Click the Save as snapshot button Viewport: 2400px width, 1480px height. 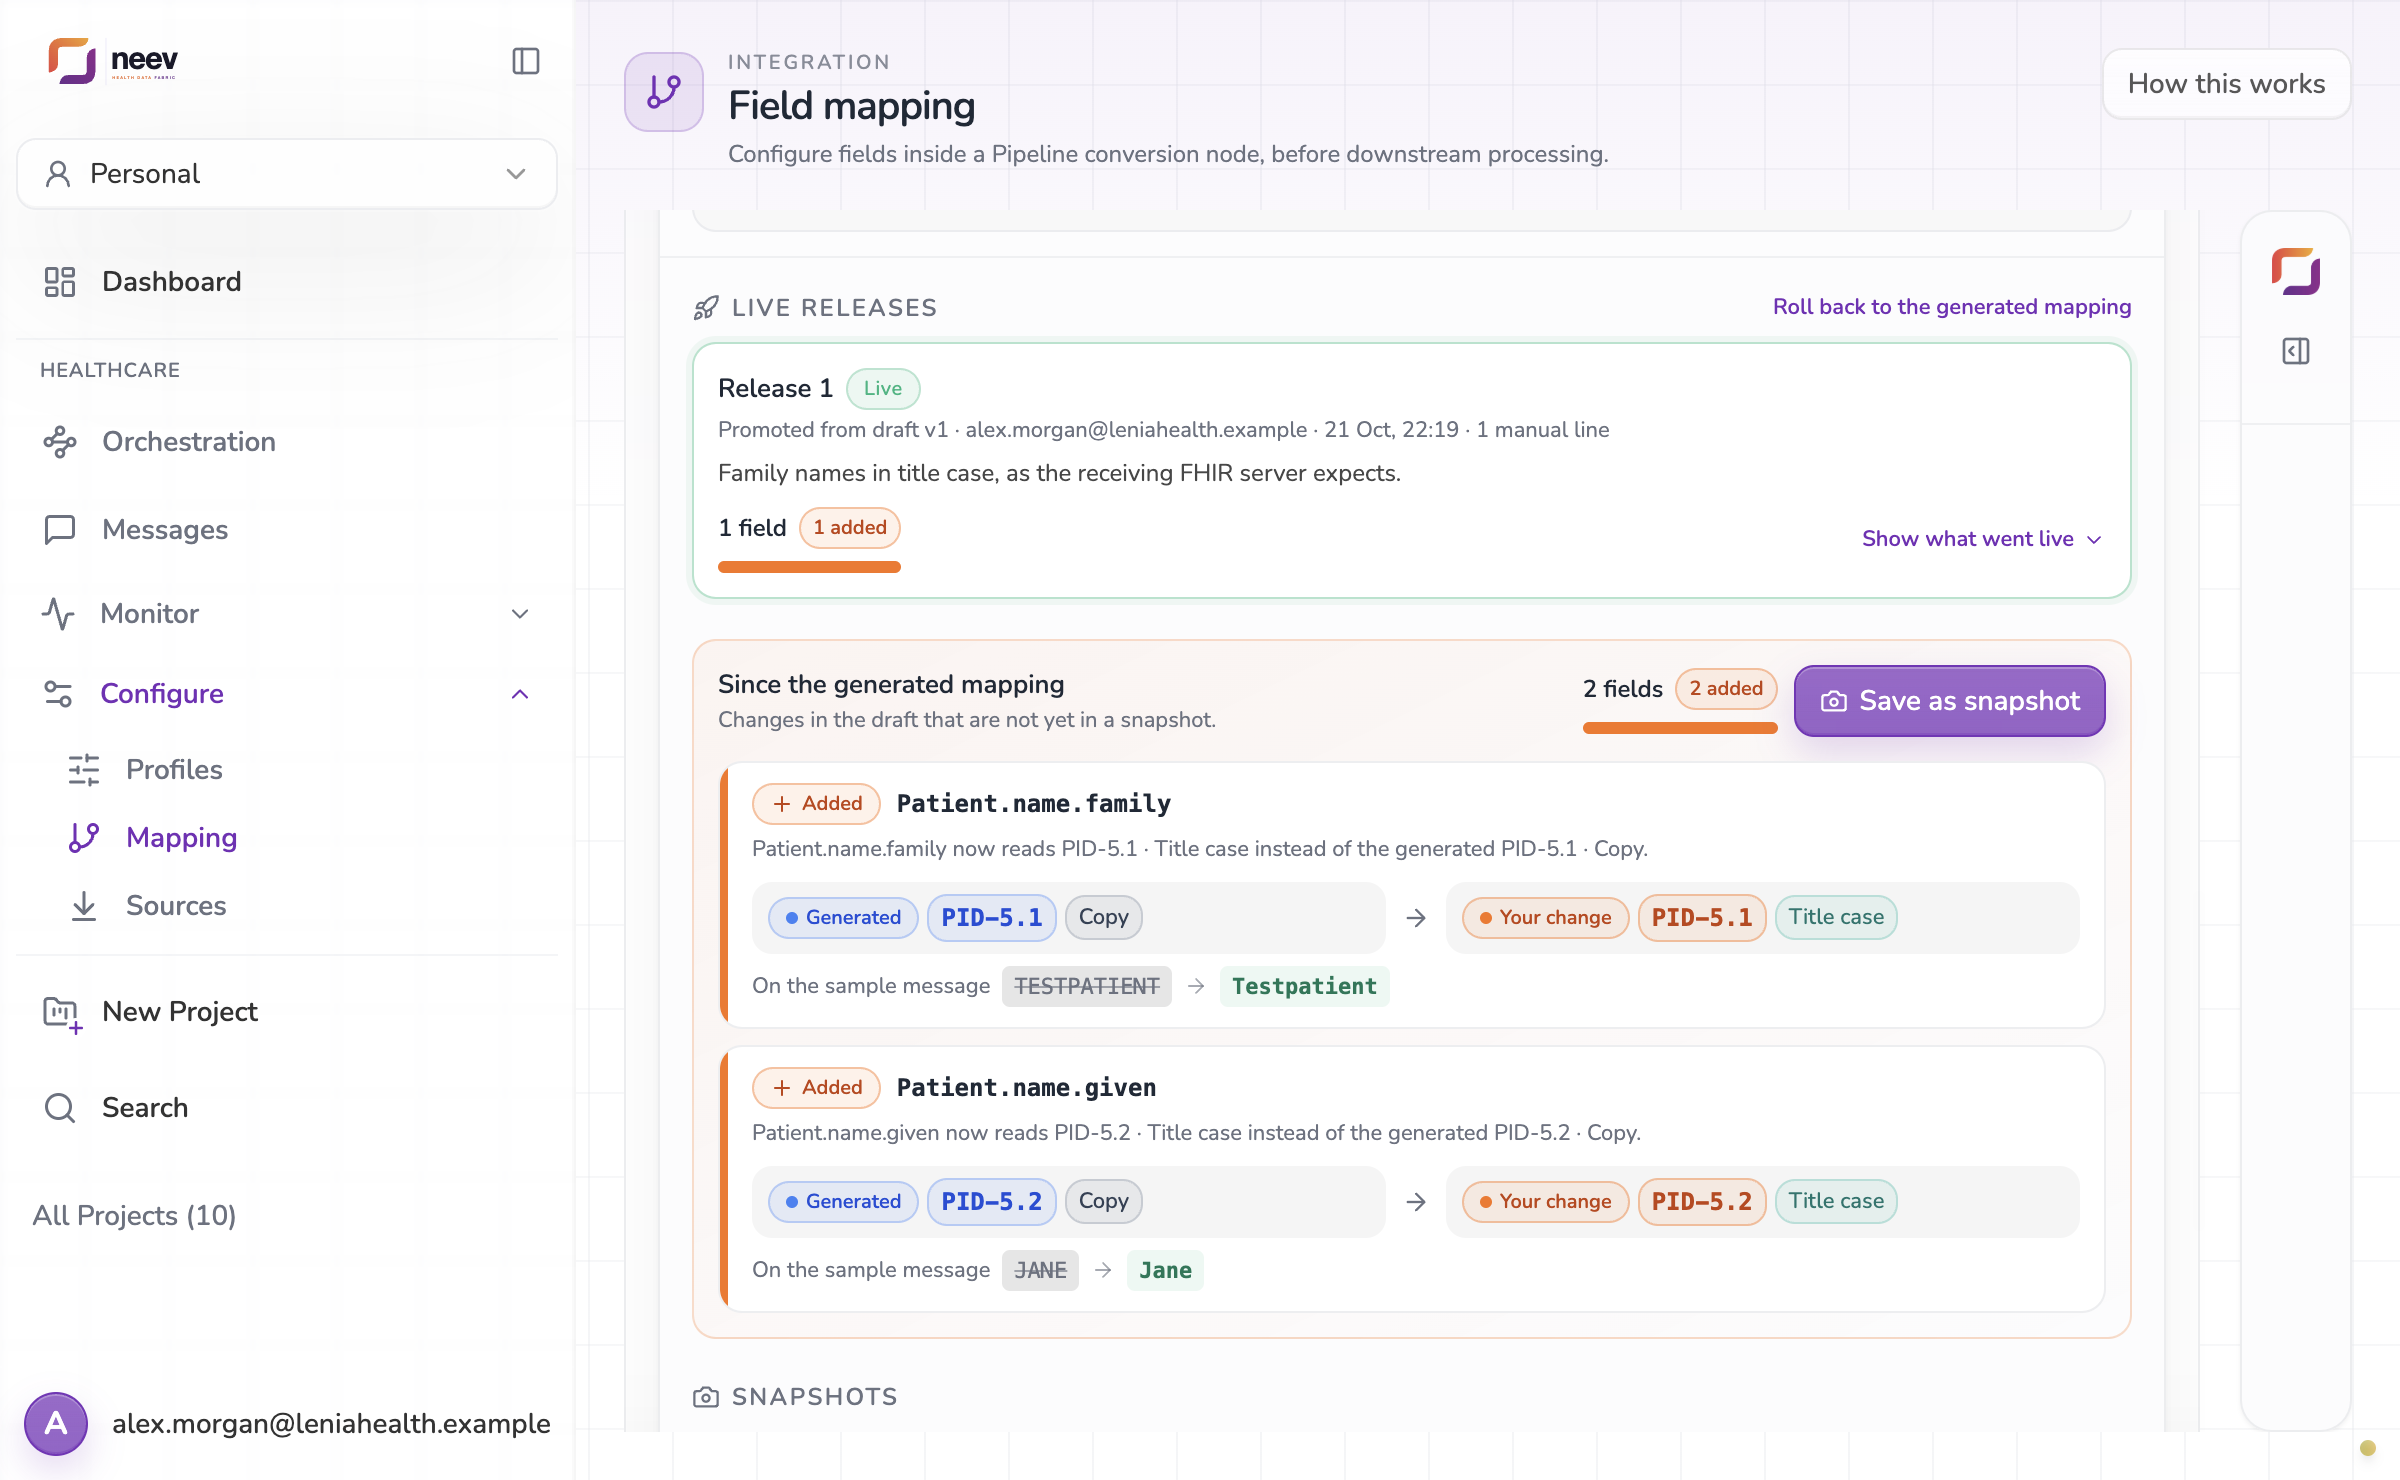[x=1949, y=701]
